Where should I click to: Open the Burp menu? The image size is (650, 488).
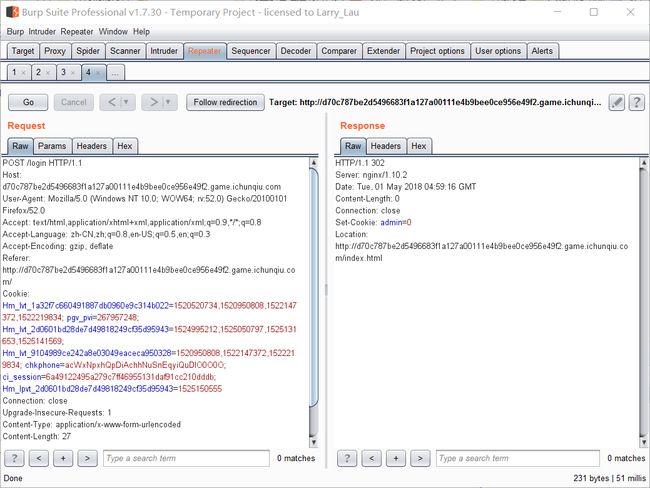point(15,32)
